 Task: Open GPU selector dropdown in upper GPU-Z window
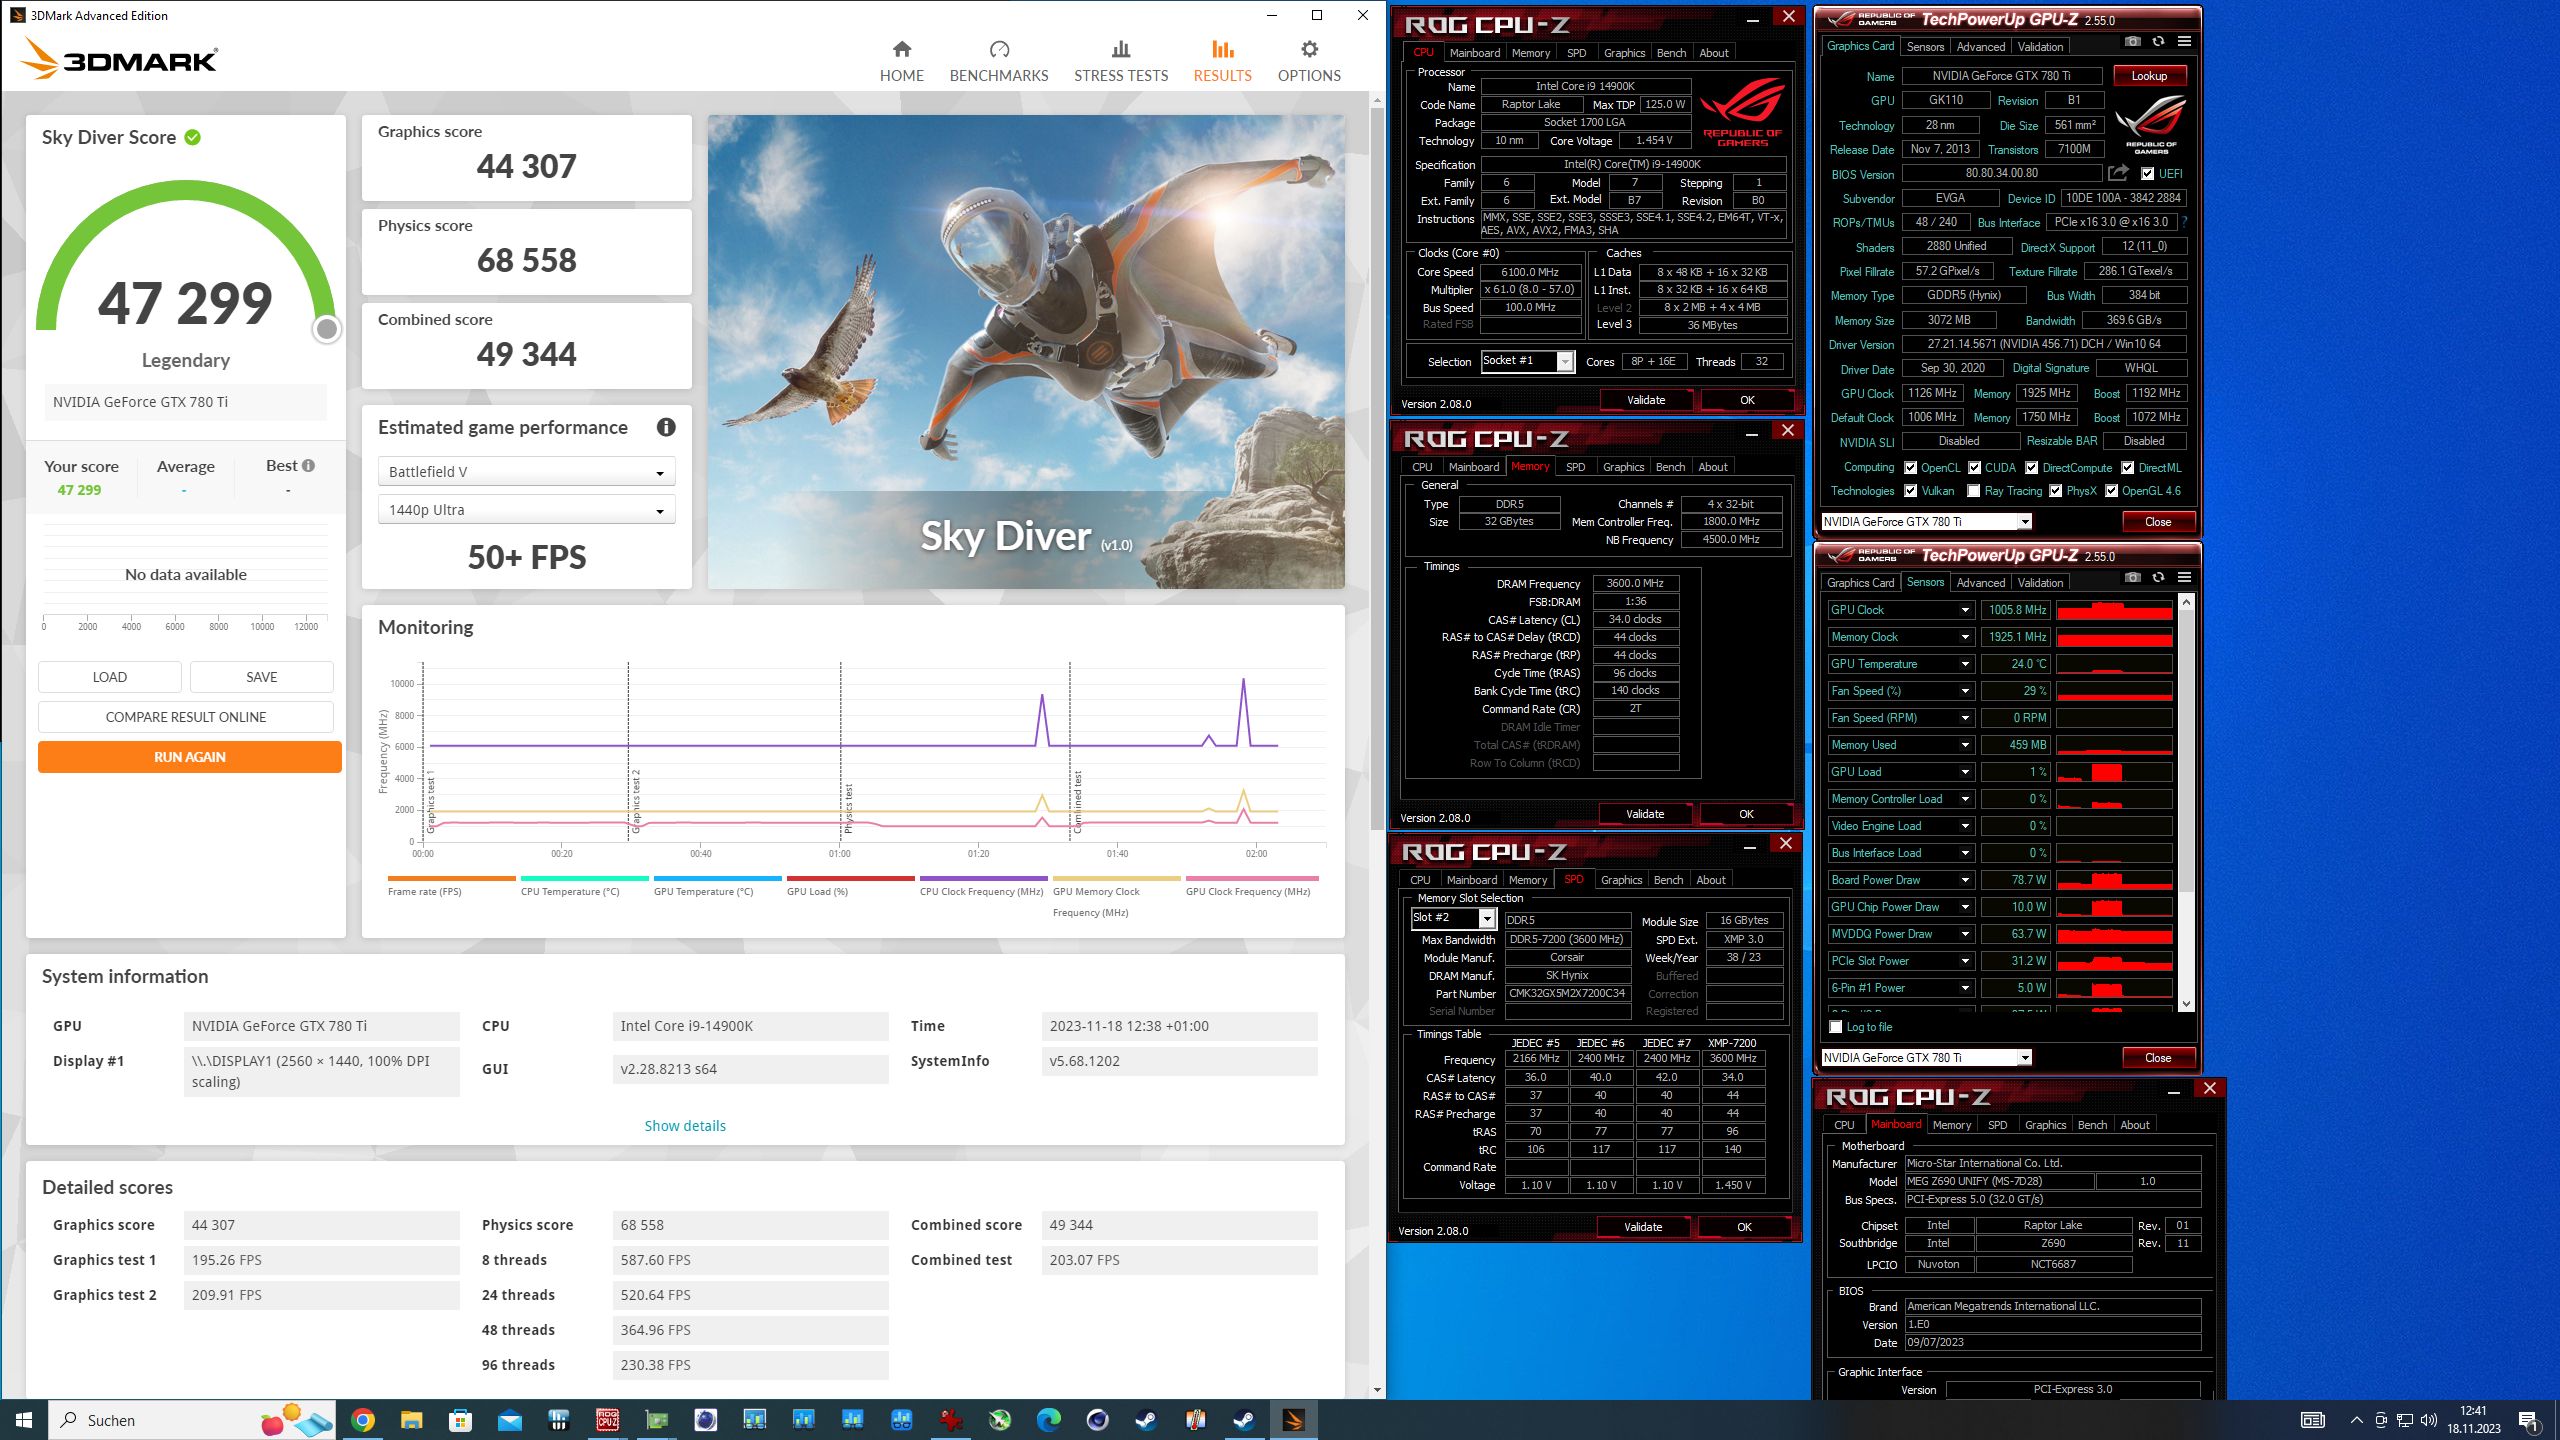[x=1927, y=522]
